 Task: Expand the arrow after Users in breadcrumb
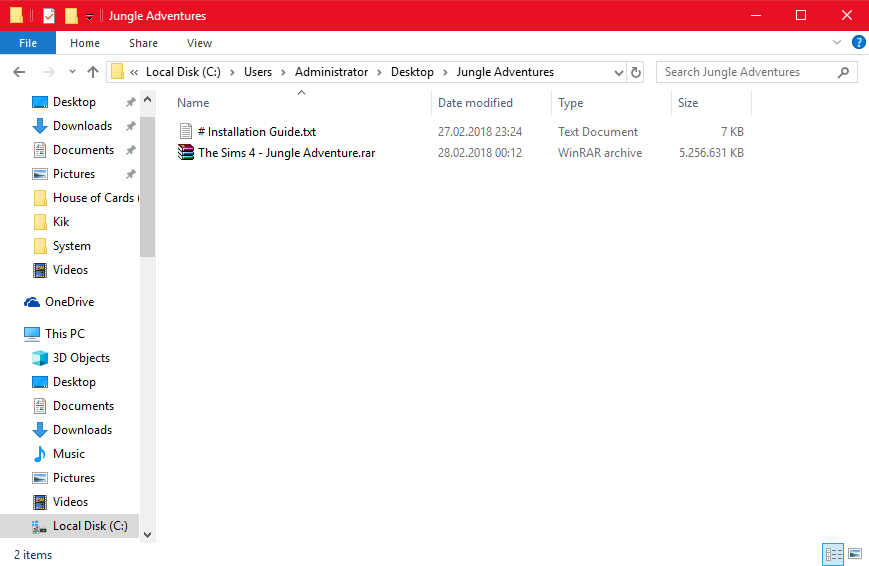tap(283, 73)
